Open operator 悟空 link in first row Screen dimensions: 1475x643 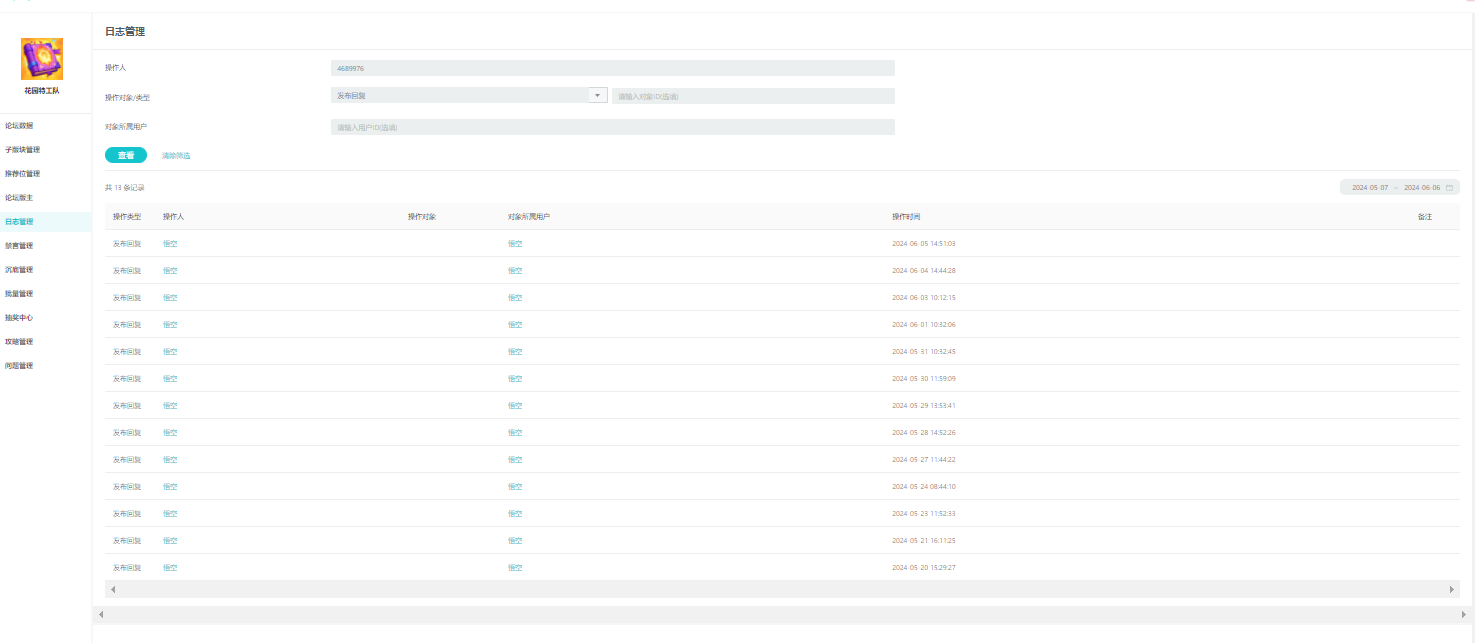tap(170, 244)
